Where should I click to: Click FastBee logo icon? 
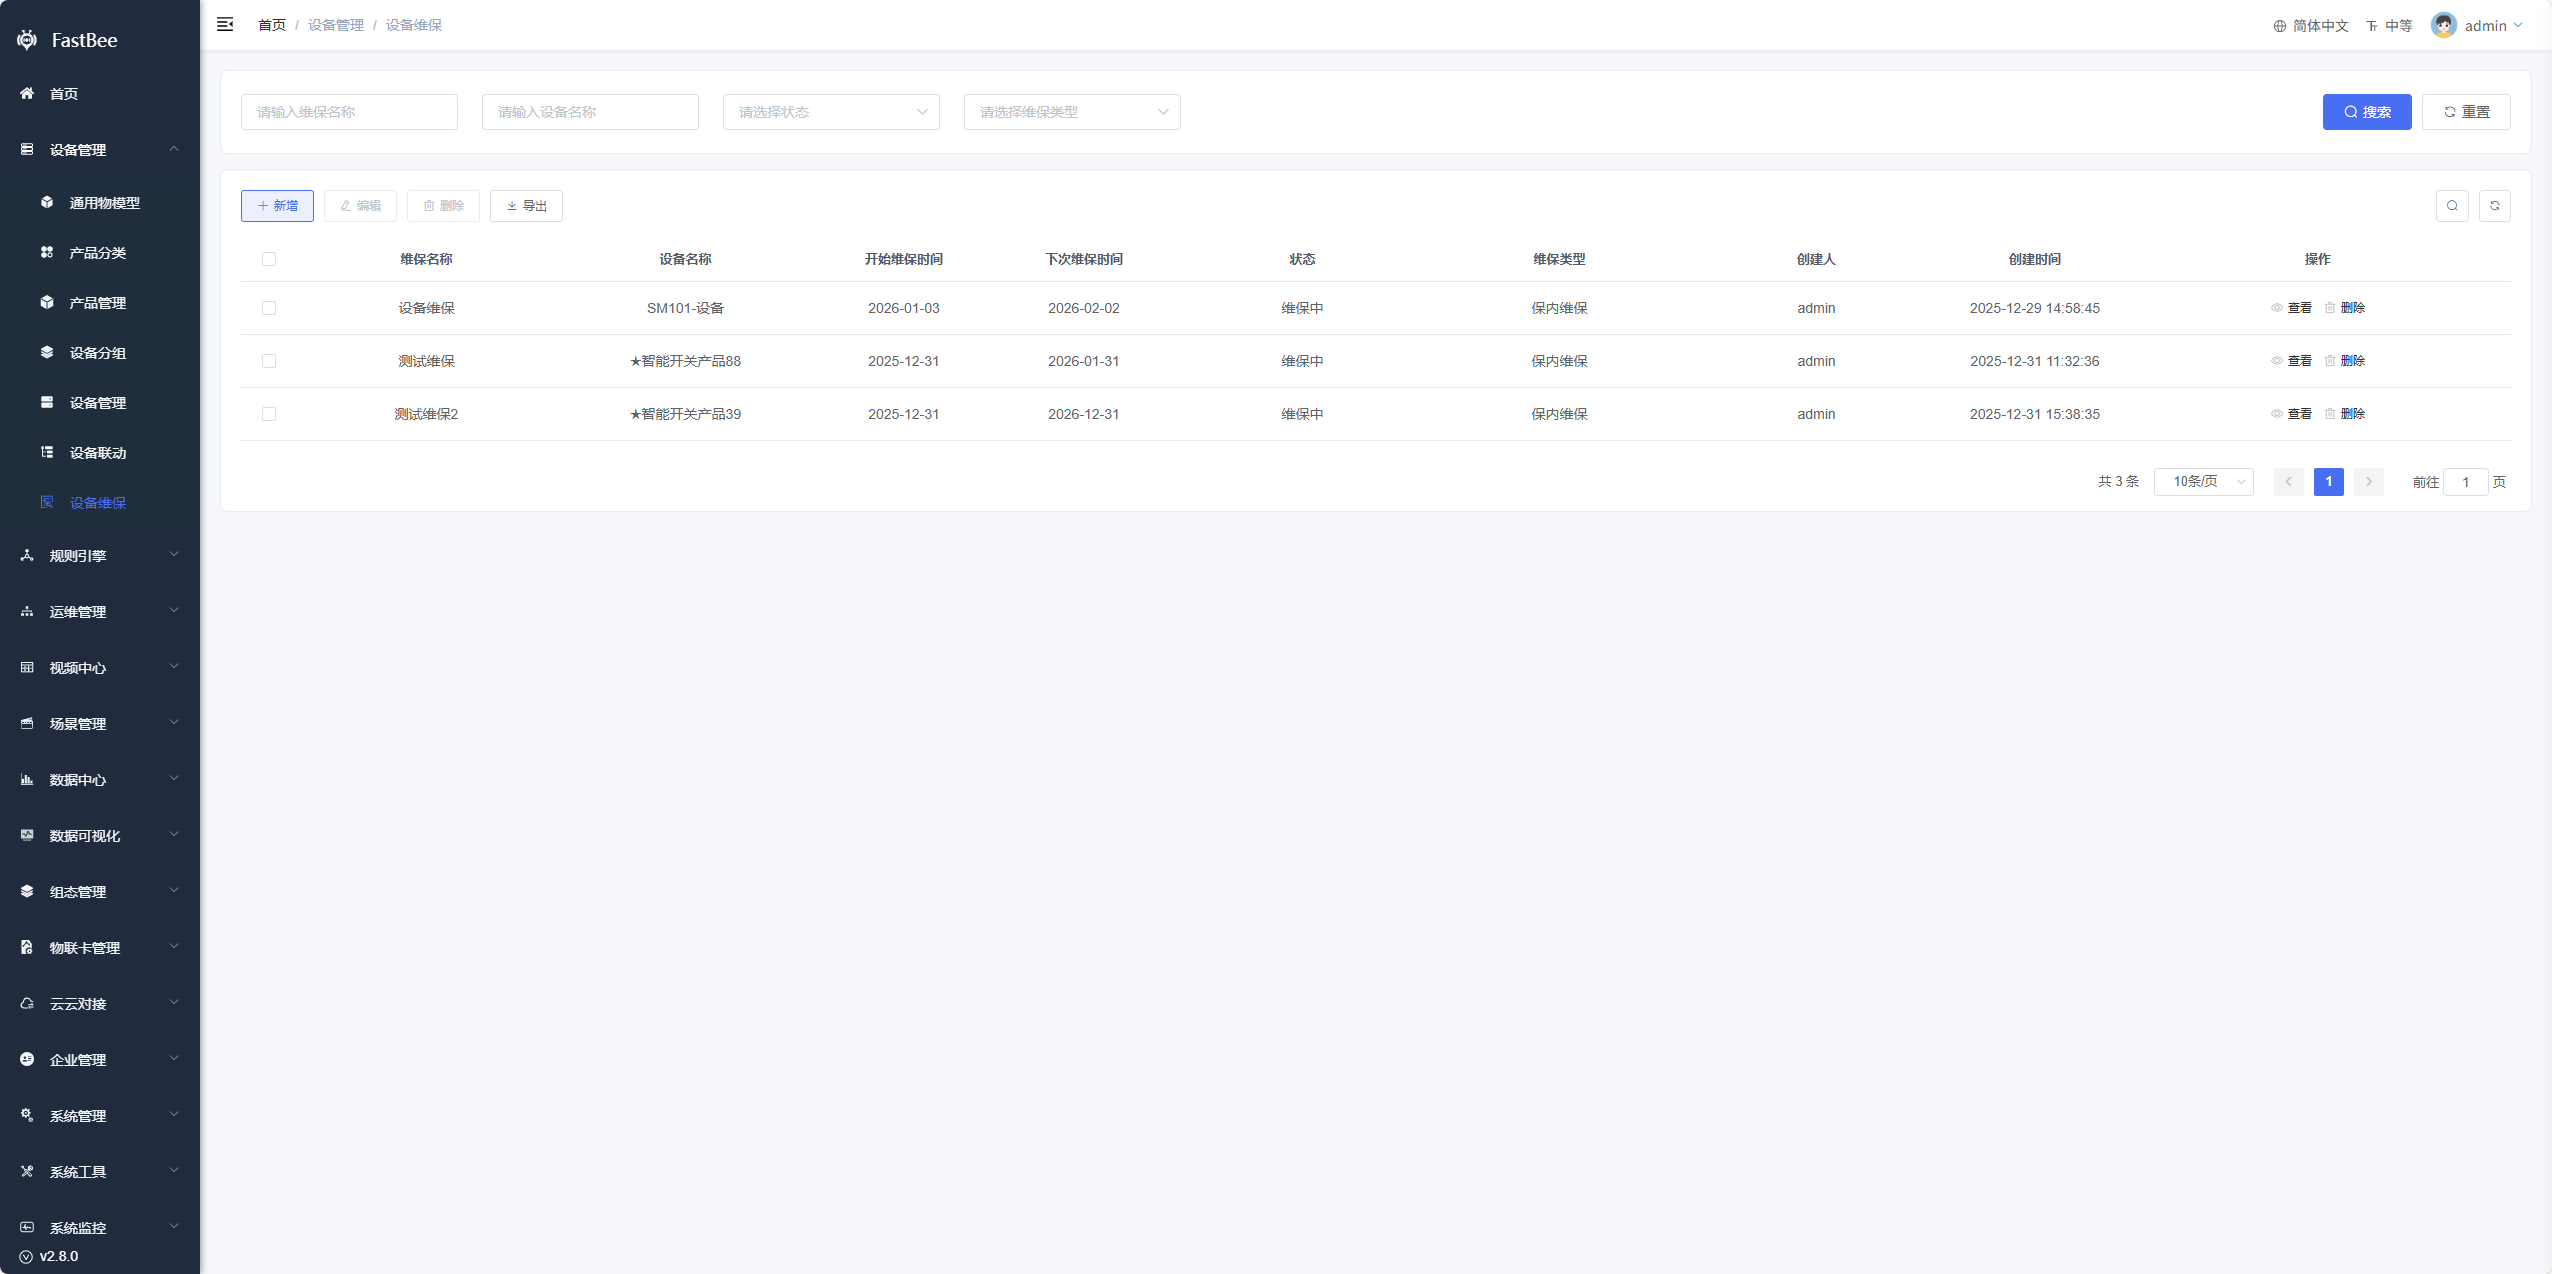click(x=27, y=40)
